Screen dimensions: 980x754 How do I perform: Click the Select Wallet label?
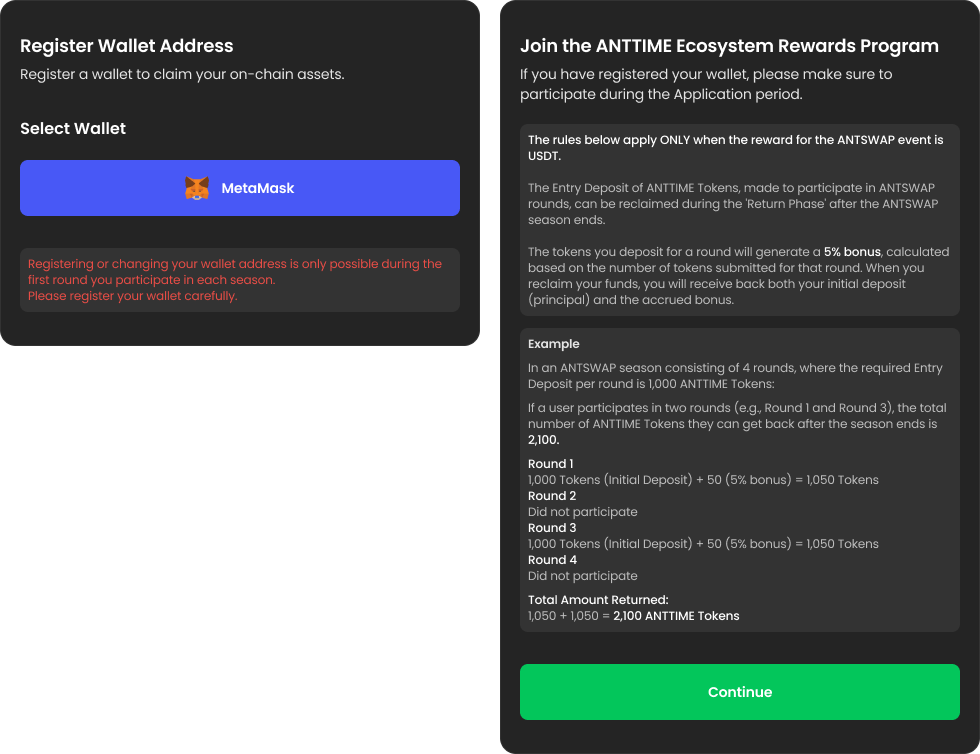coord(73,128)
